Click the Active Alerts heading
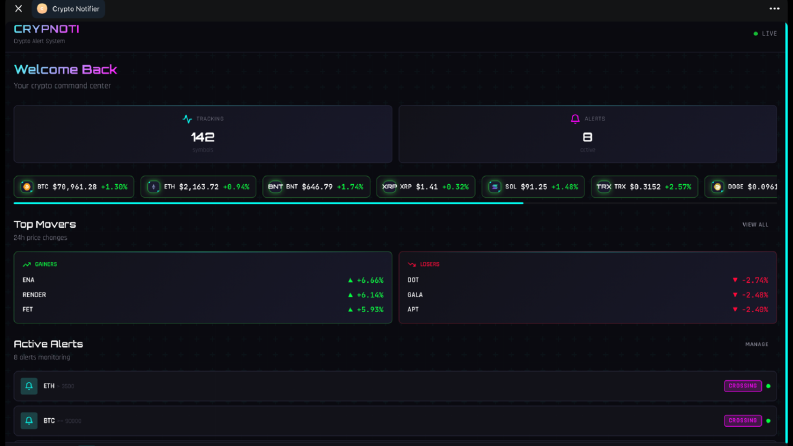 point(48,344)
